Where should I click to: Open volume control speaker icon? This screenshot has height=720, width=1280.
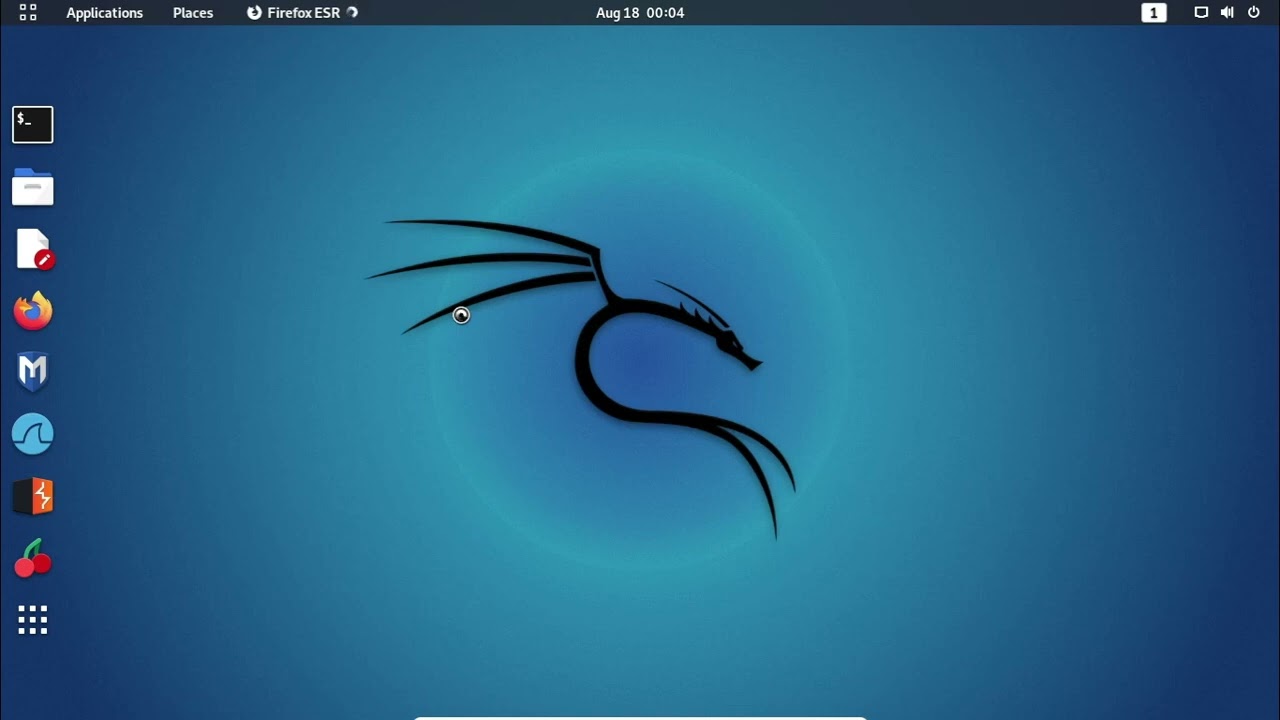pos(1227,13)
